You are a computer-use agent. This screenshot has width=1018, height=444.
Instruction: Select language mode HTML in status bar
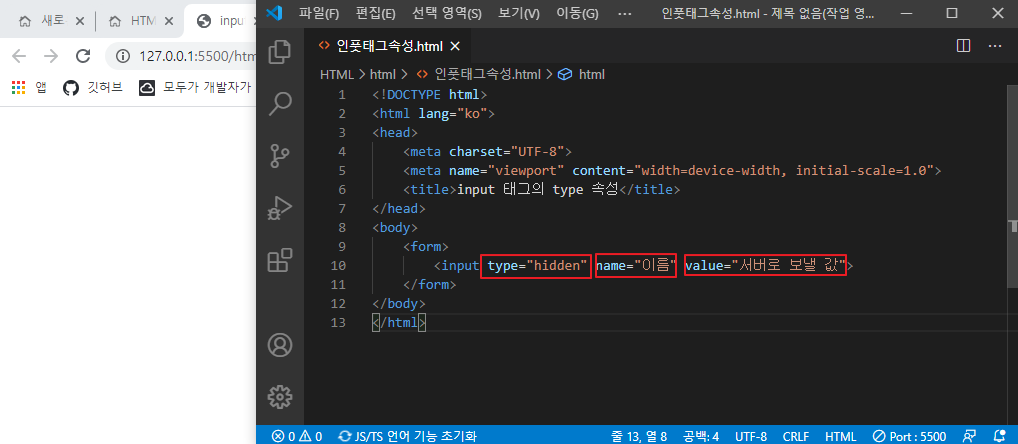pyautogui.click(x=840, y=436)
